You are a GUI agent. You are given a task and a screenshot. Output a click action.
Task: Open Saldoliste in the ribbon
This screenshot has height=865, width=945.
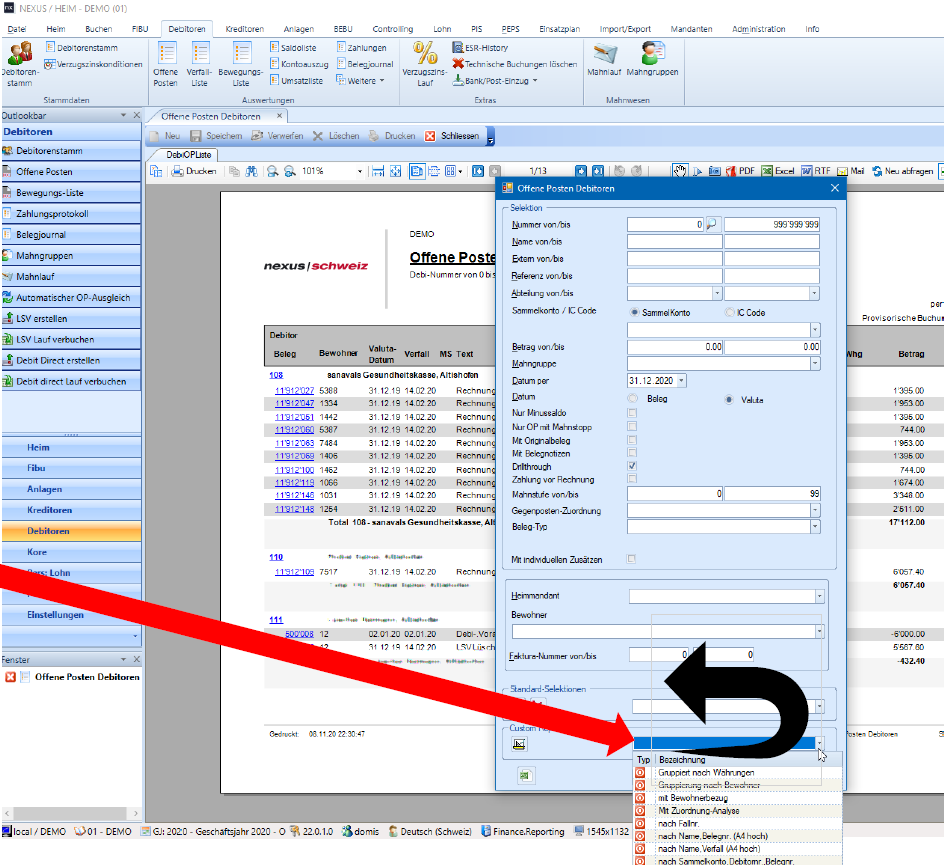tap(293, 48)
